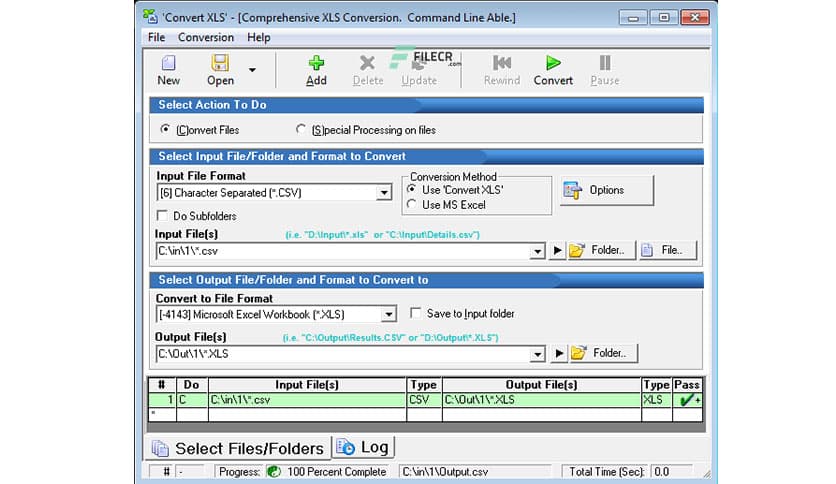Start conversion with green Convert icon
836x484 pixels.
pos(553,63)
